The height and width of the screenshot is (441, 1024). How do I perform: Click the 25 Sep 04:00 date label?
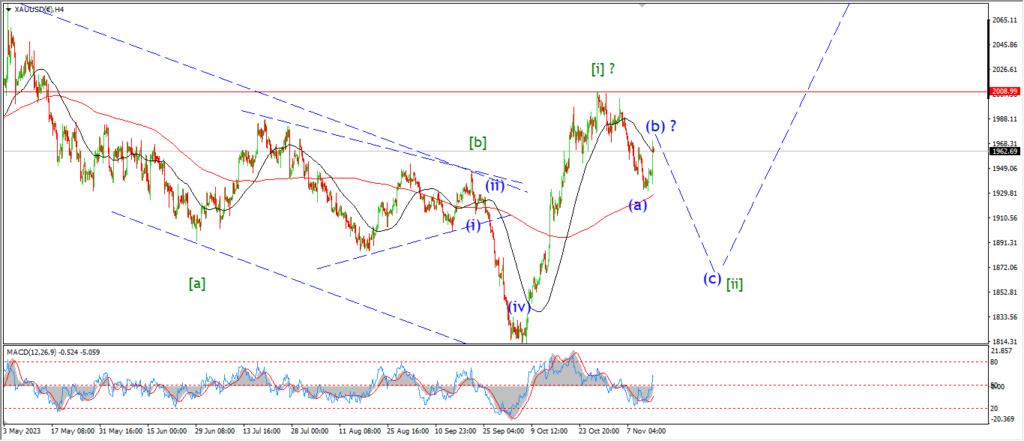504,431
